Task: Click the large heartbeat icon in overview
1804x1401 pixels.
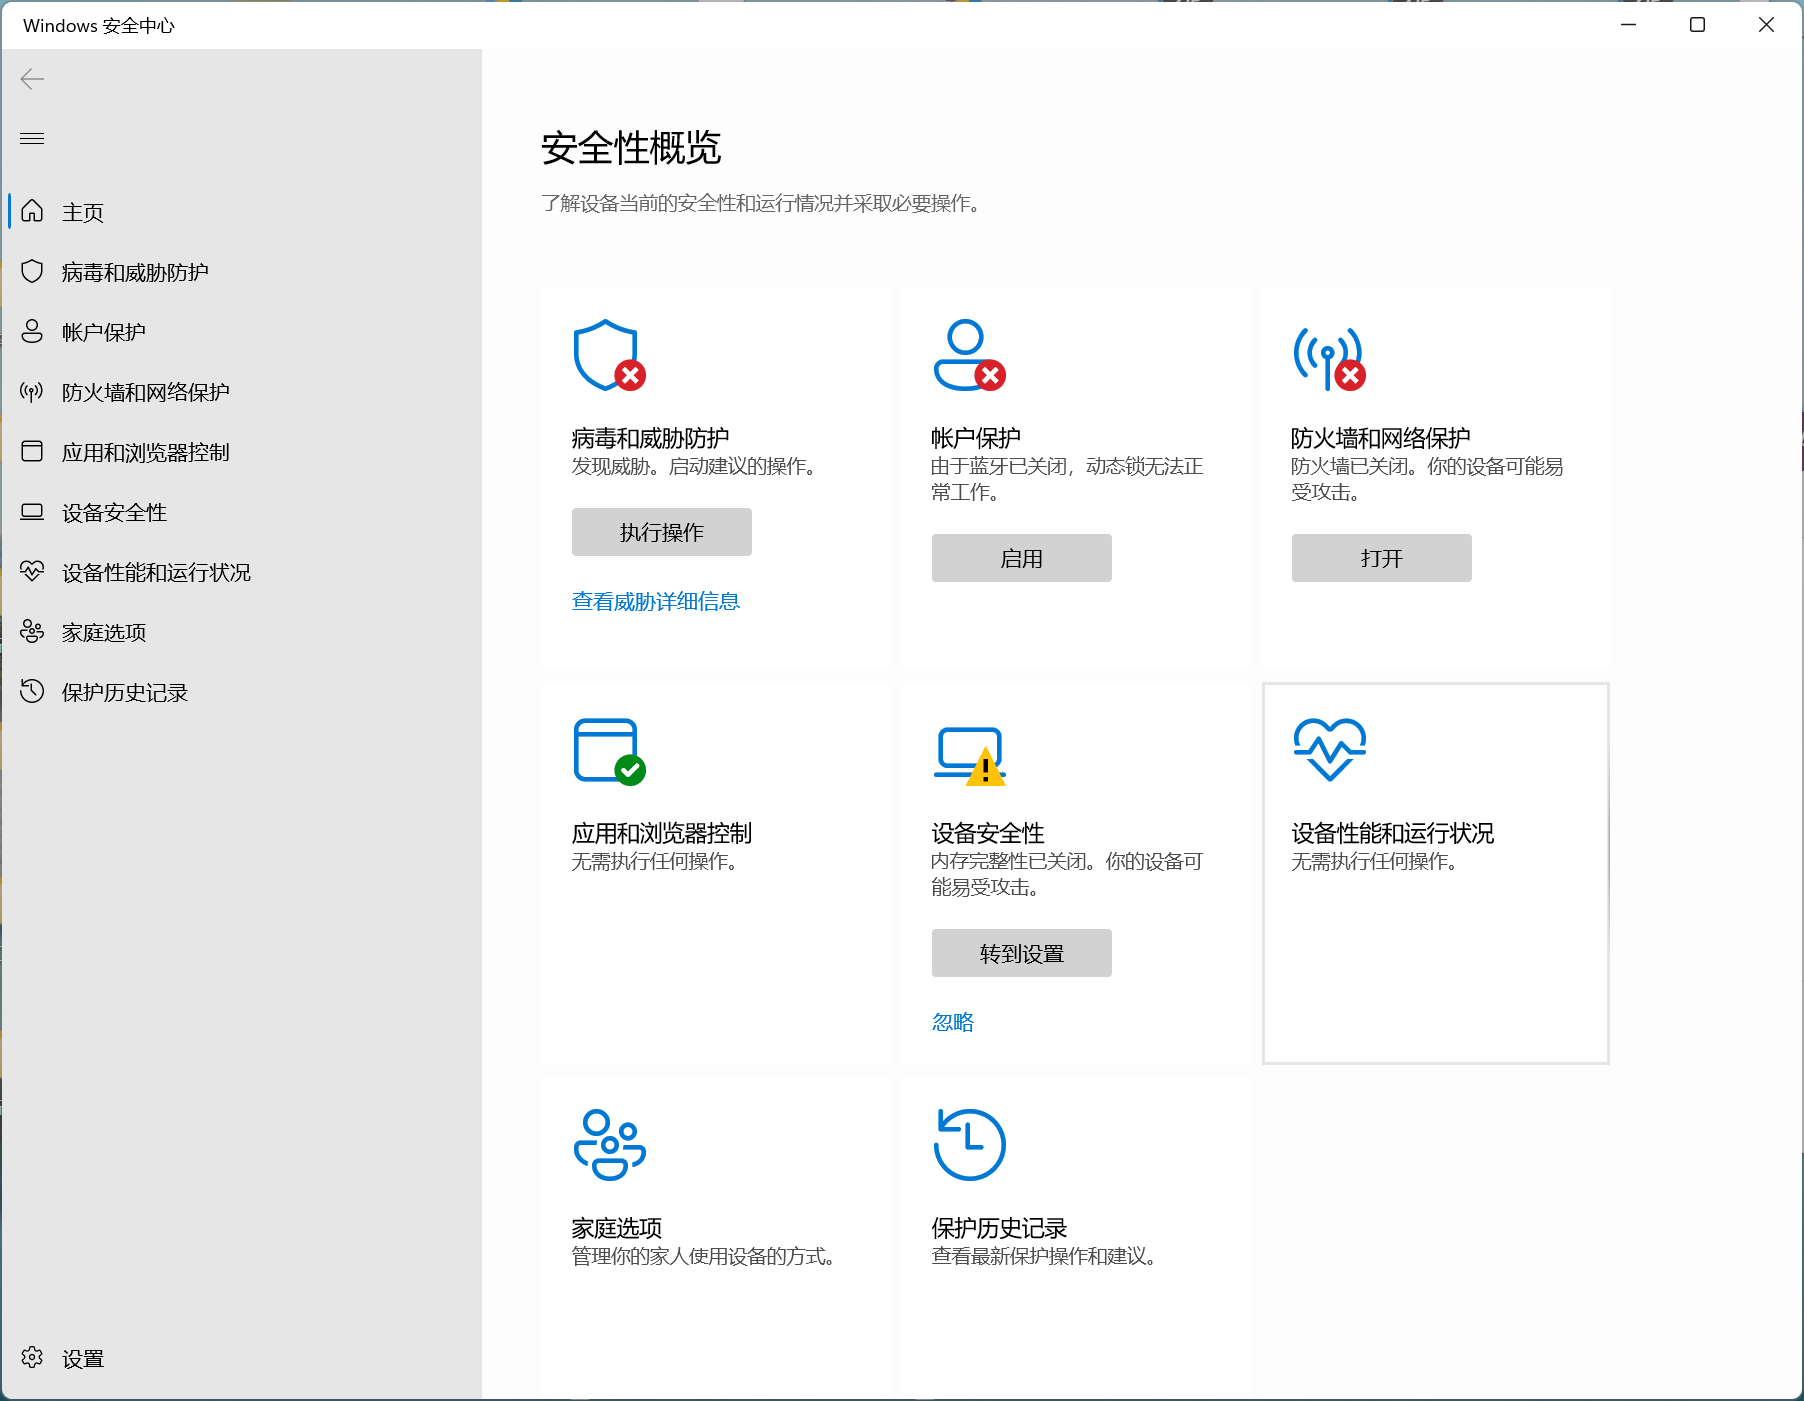Action: pos(1329,750)
